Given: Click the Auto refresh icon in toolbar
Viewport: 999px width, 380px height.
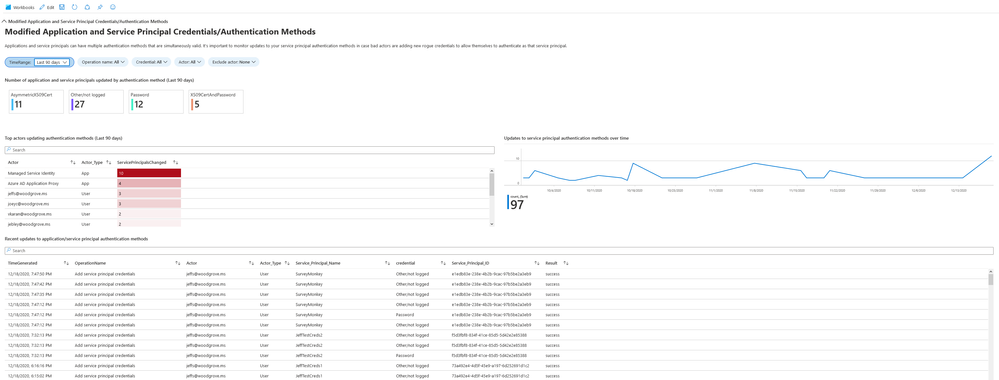Looking at the screenshot, I should (87, 6).
